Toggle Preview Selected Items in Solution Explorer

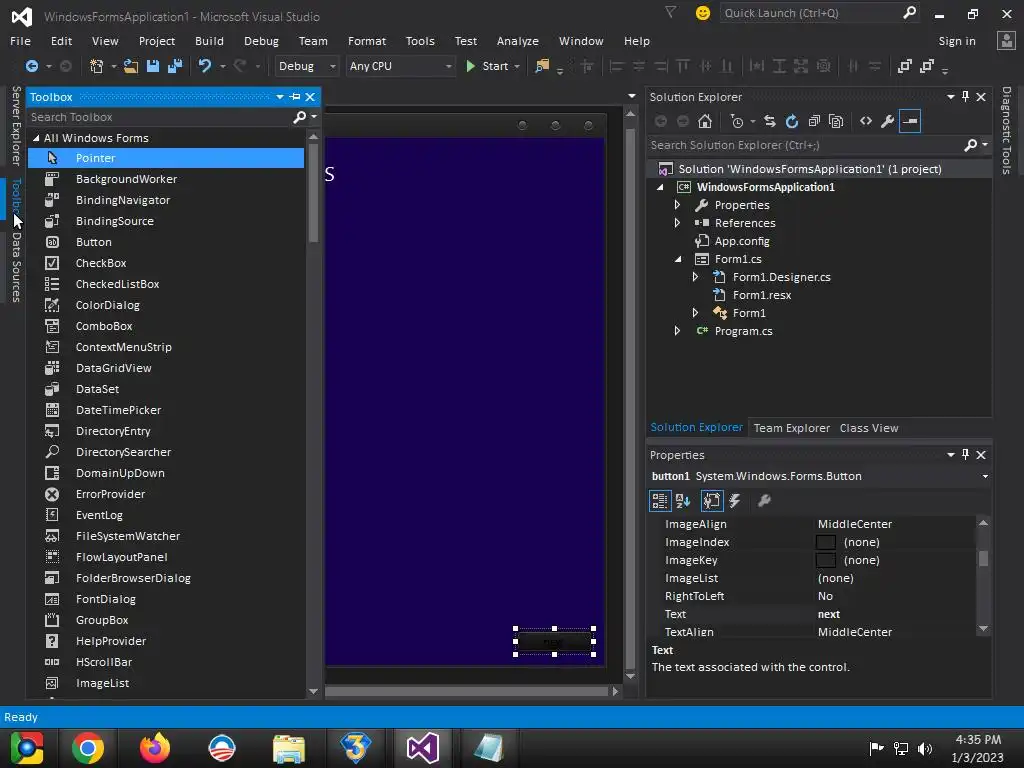(x=910, y=121)
